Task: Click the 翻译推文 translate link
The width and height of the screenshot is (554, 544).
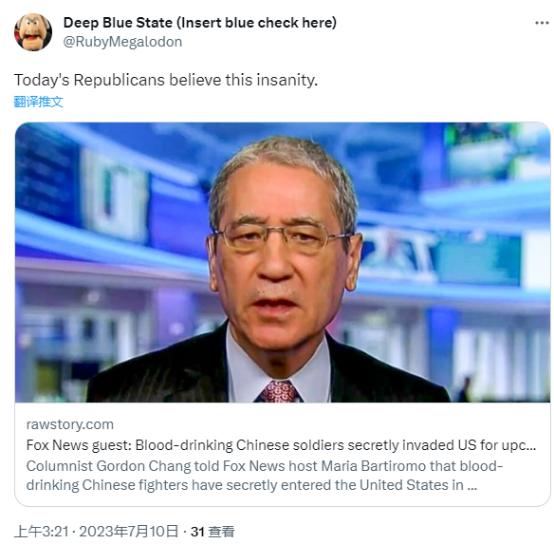Action: pos(38,102)
